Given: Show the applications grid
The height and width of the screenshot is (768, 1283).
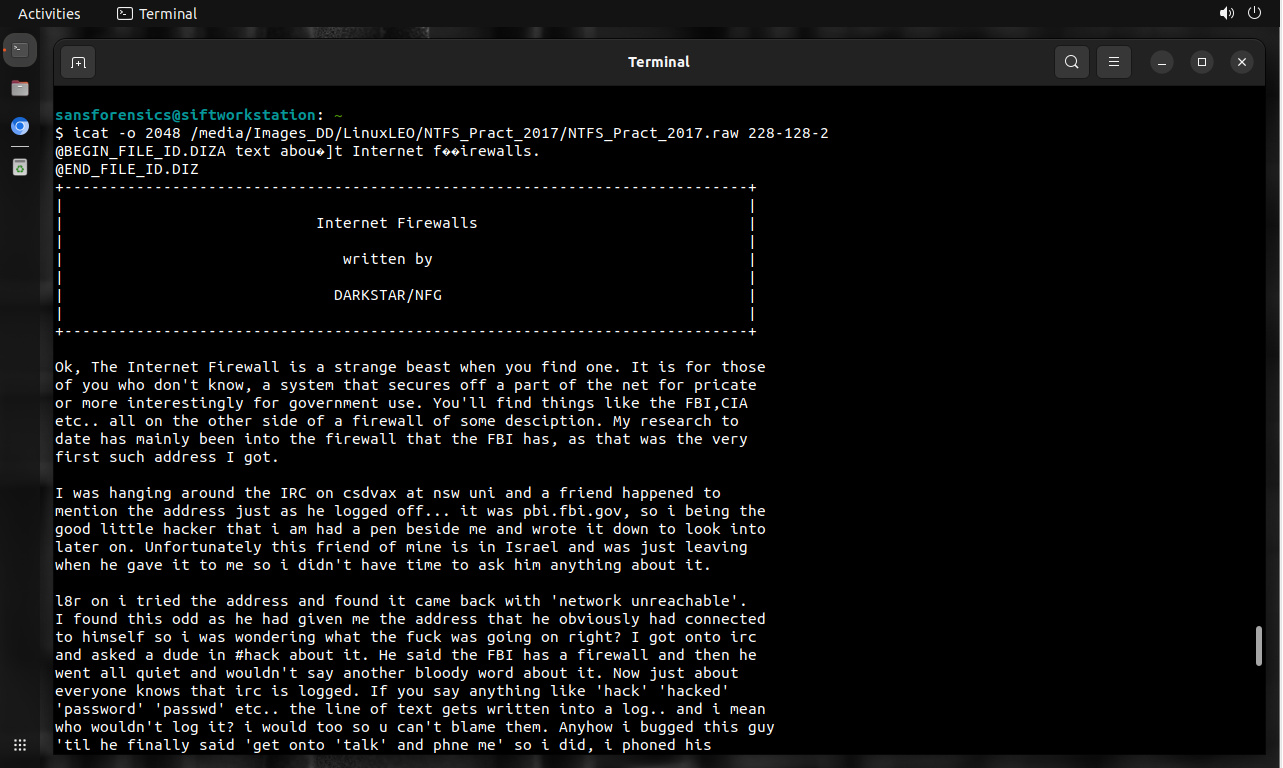Looking at the screenshot, I should pyautogui.click(x=20, y=745).
